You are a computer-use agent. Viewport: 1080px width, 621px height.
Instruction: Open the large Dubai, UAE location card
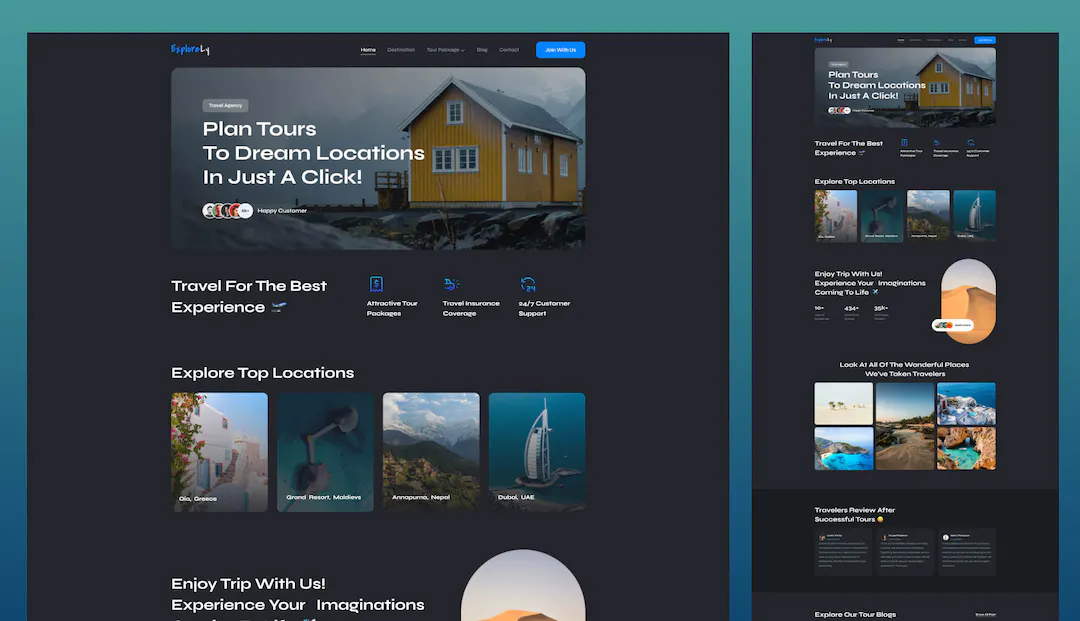[x=537, y=452]
